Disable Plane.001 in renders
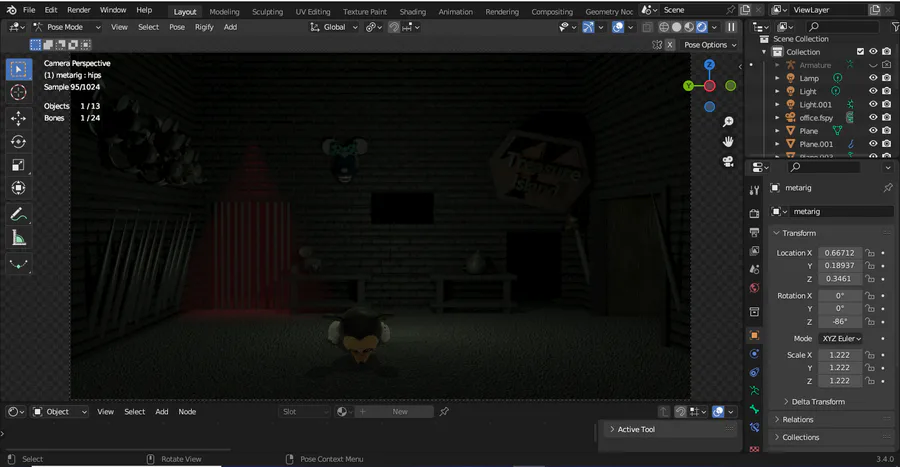This screenshot has height=467, width=900. click(x=886, y=144)
